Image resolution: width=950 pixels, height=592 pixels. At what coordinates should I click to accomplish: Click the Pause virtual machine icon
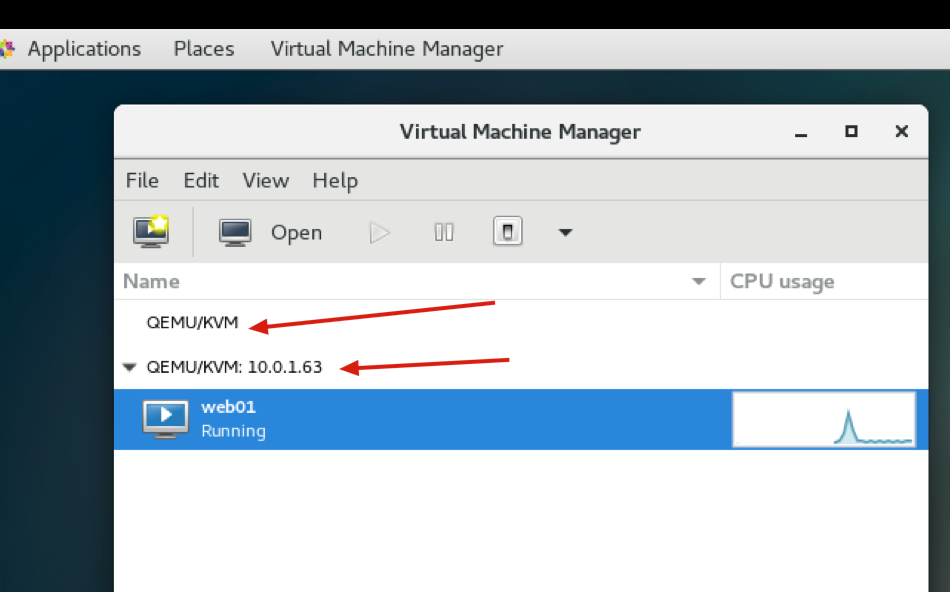tap(444, 232)
